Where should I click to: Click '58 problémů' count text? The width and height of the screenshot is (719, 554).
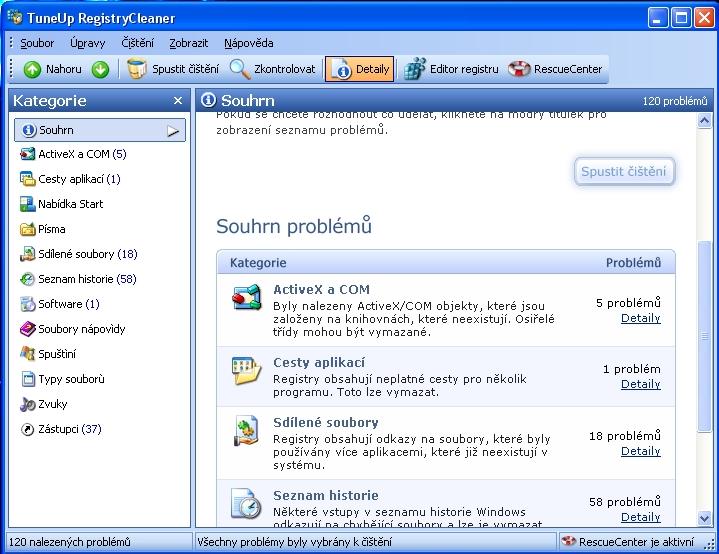point(625,502)
